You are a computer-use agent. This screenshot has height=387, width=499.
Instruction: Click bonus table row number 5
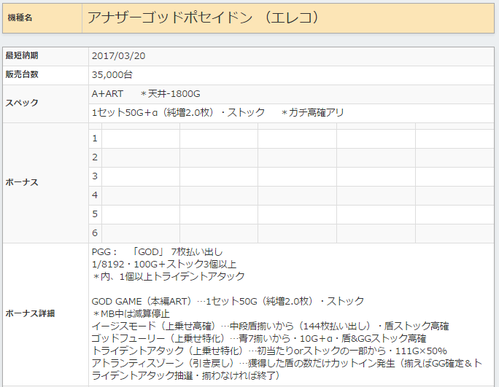point(95,214)
